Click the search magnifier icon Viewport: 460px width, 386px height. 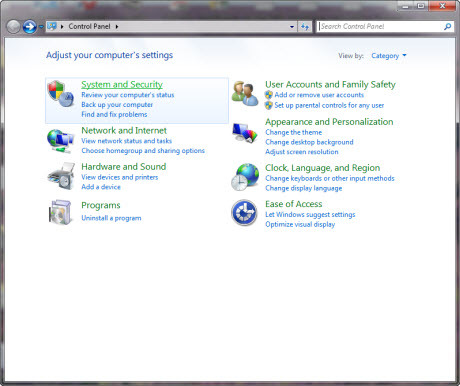tap(448, 26)
